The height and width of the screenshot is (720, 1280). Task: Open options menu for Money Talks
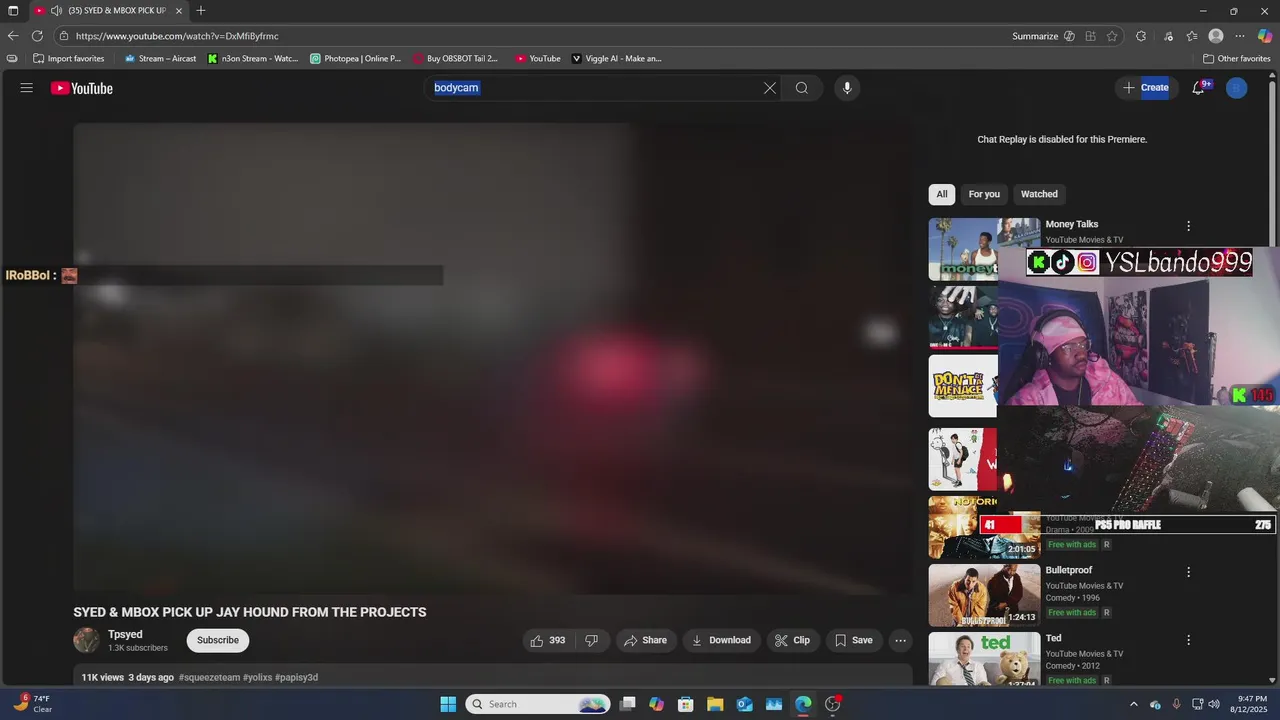click(x=1188, y=226)
